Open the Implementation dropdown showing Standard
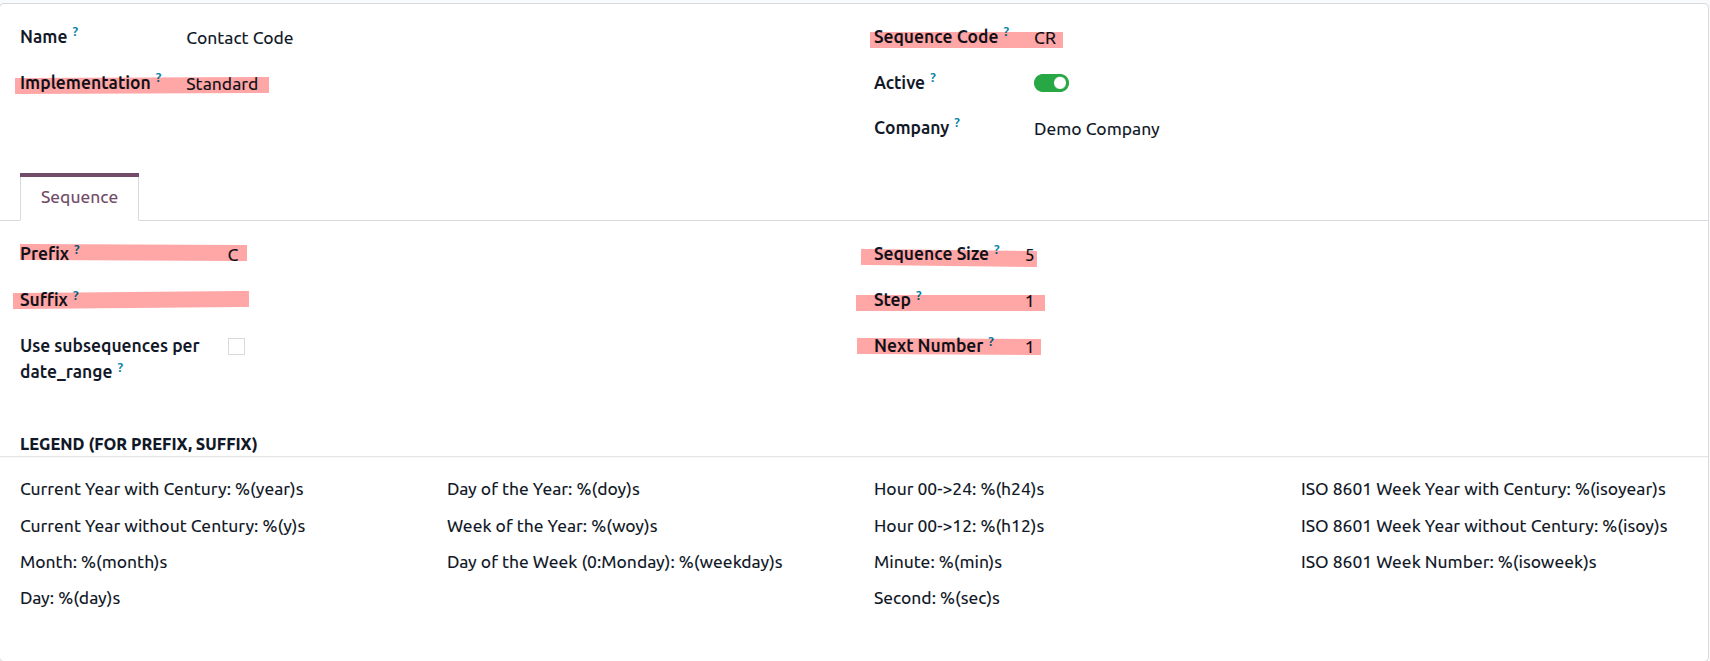The width and height of the screenshot is (1710, 661). [222, 84]
